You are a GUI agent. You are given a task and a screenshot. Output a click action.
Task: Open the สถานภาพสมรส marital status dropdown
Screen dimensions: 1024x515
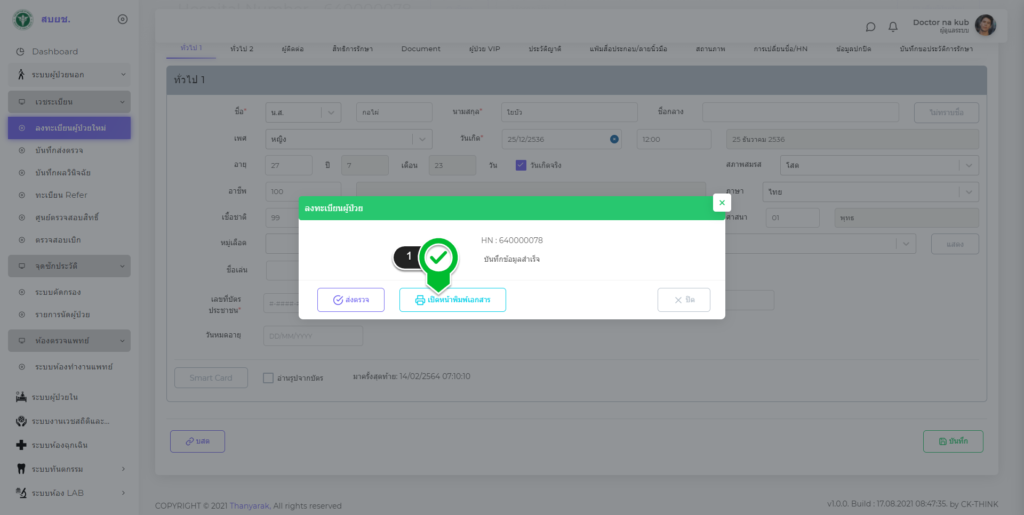865,165
